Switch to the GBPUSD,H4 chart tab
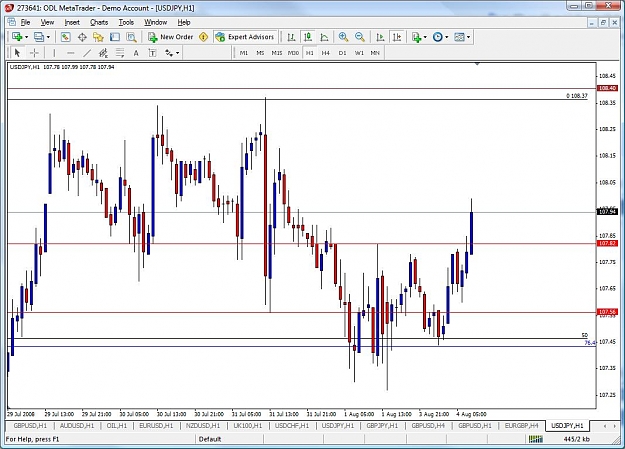The height and width of the screenshot is (449, 625). point(428,425)
